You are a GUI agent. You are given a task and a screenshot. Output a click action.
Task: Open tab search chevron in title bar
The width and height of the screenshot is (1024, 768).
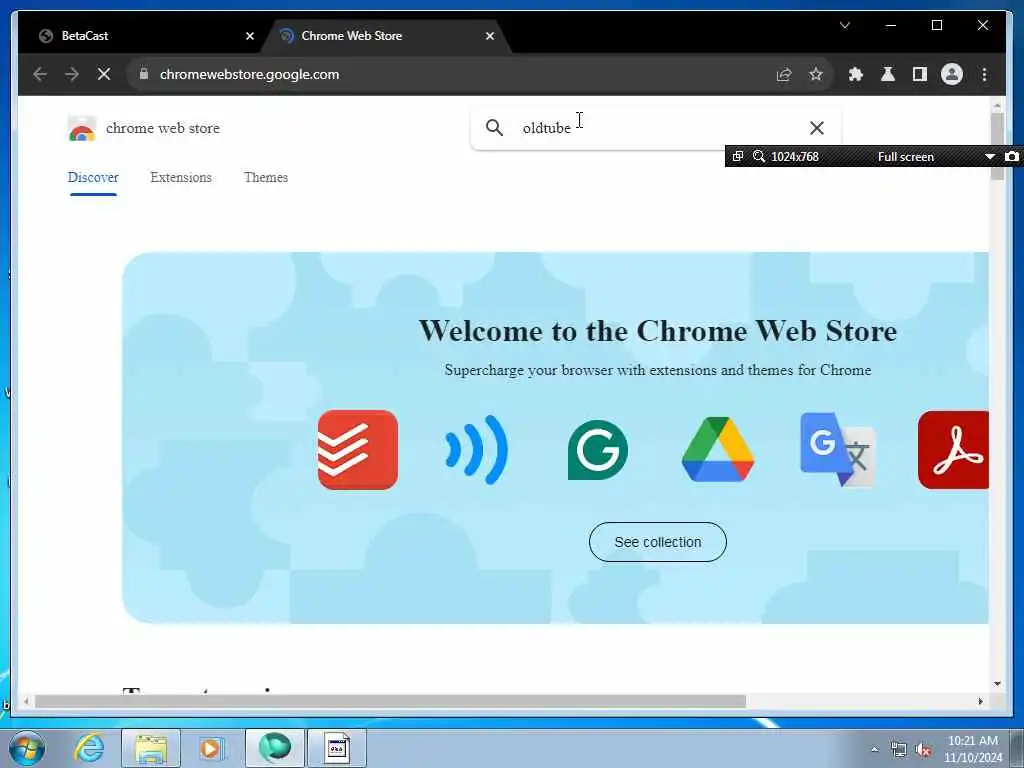click(x=844, y=25)
